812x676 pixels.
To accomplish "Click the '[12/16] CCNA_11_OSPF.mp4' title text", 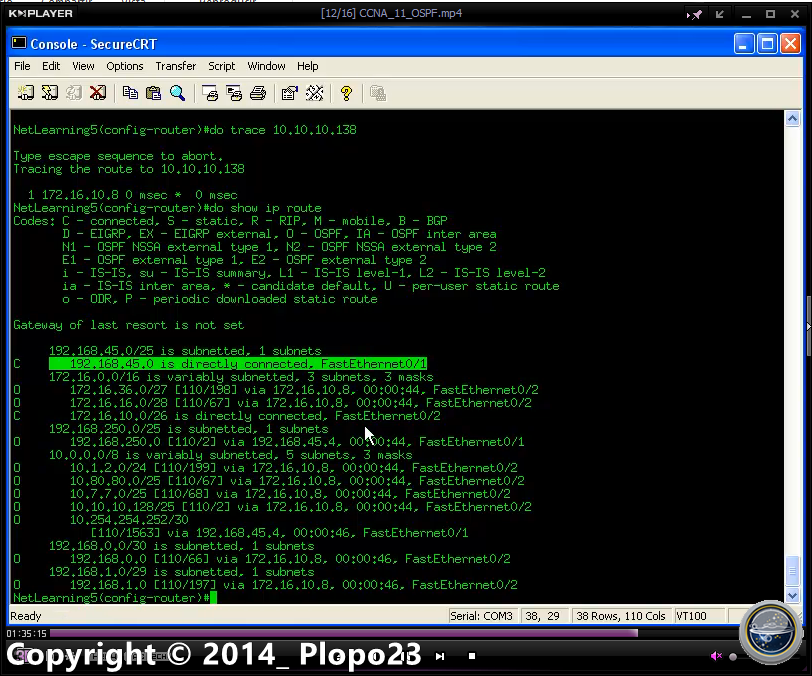I will pos(392,13).
